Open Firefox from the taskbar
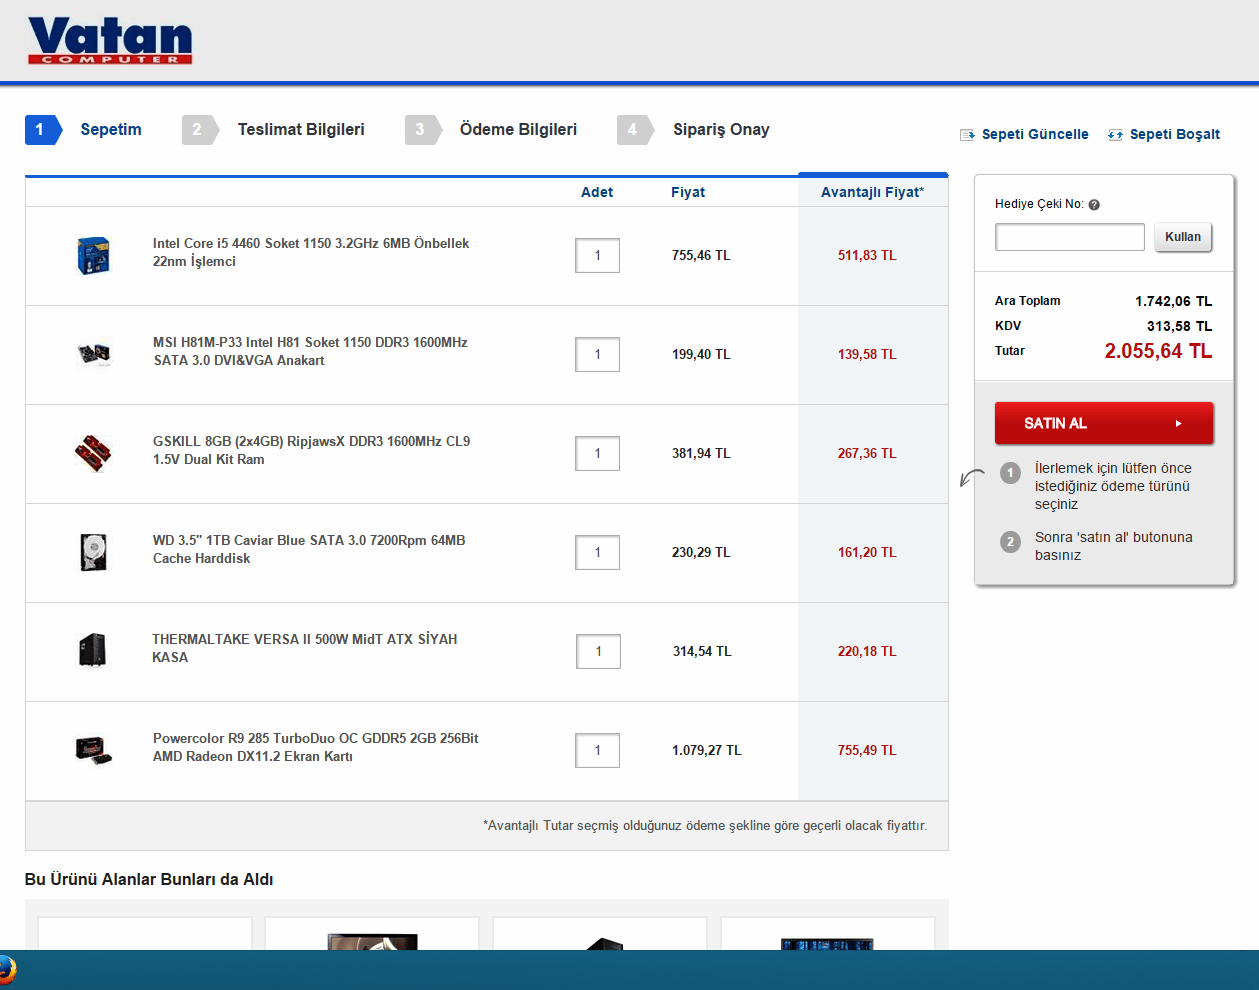This screenshot has width=1259, height=990. [x=7, y=970]
